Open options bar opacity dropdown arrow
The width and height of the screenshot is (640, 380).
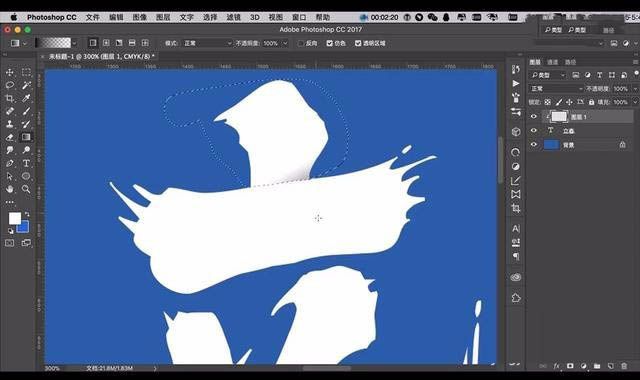pyautogui.click(x=285, y=43)
